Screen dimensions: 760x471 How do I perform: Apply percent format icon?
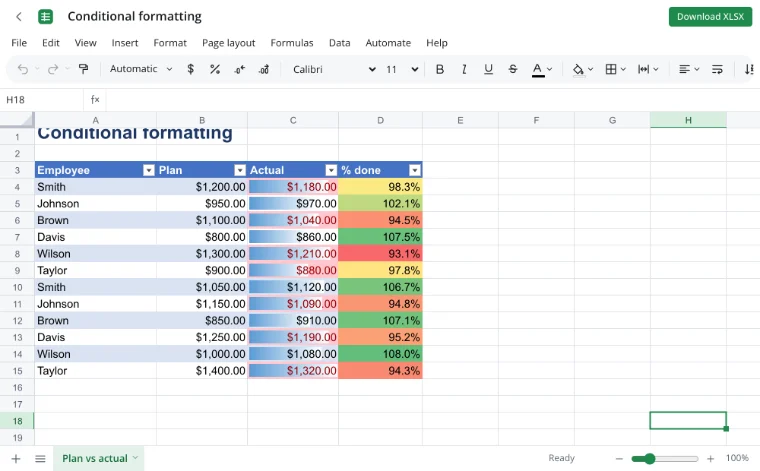tap(215, 69)
